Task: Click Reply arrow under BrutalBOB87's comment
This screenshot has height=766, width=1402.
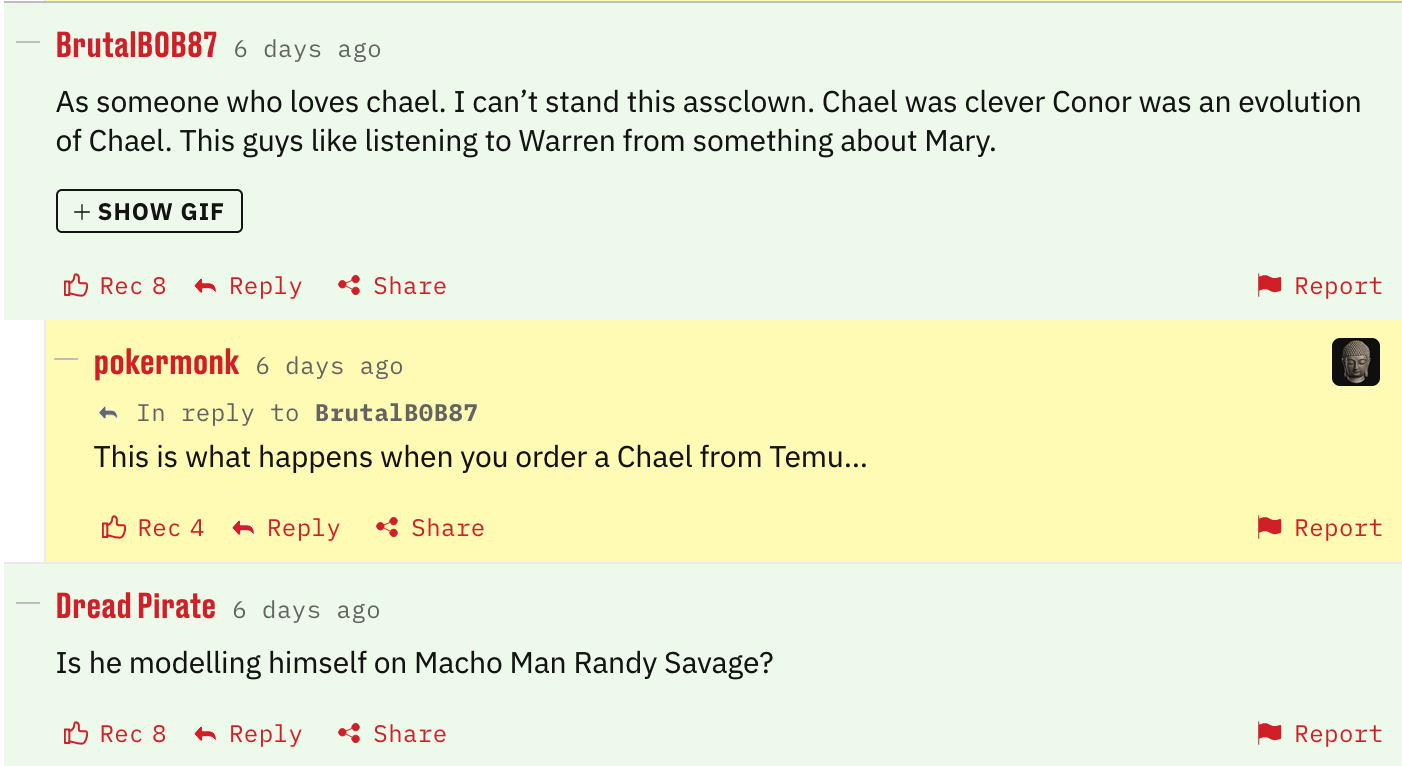Action: [248, 286]
